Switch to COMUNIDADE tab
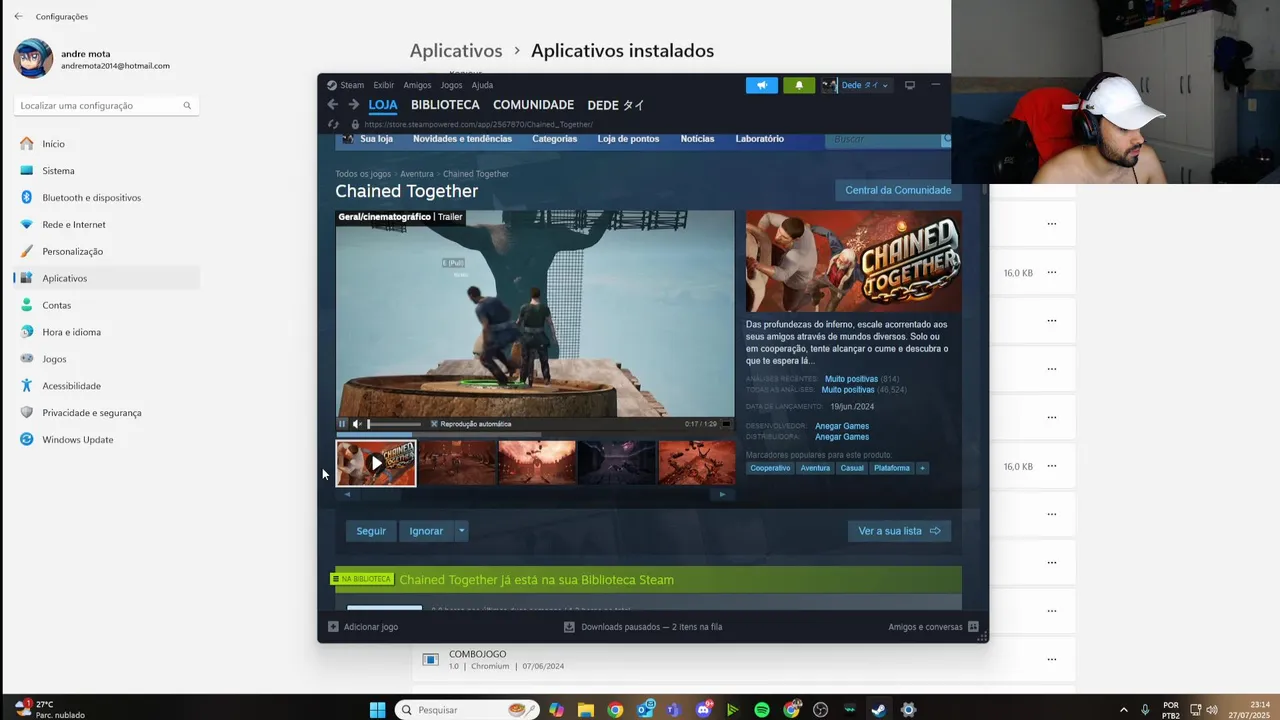 [x=533, y=105]
